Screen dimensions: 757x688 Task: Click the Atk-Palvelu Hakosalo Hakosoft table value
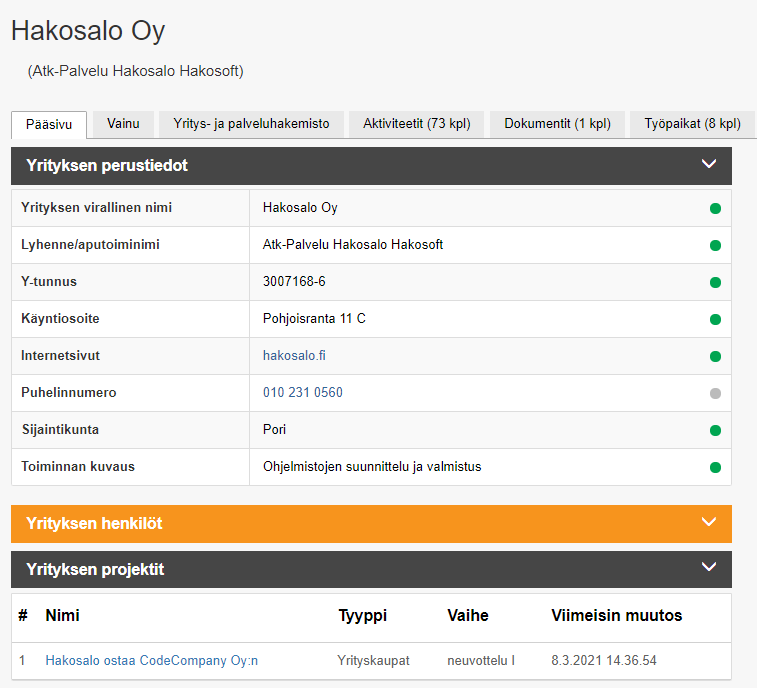352,245
